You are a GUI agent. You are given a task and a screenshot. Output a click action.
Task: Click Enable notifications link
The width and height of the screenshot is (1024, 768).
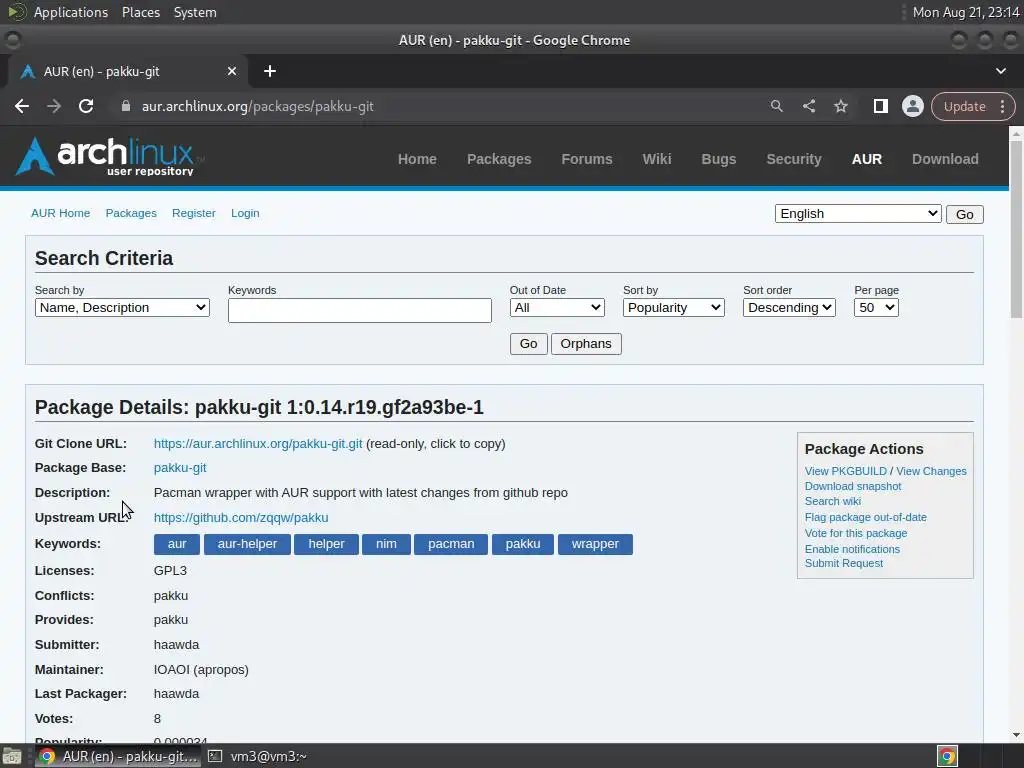pyautogui.click(x=852, y=549)
